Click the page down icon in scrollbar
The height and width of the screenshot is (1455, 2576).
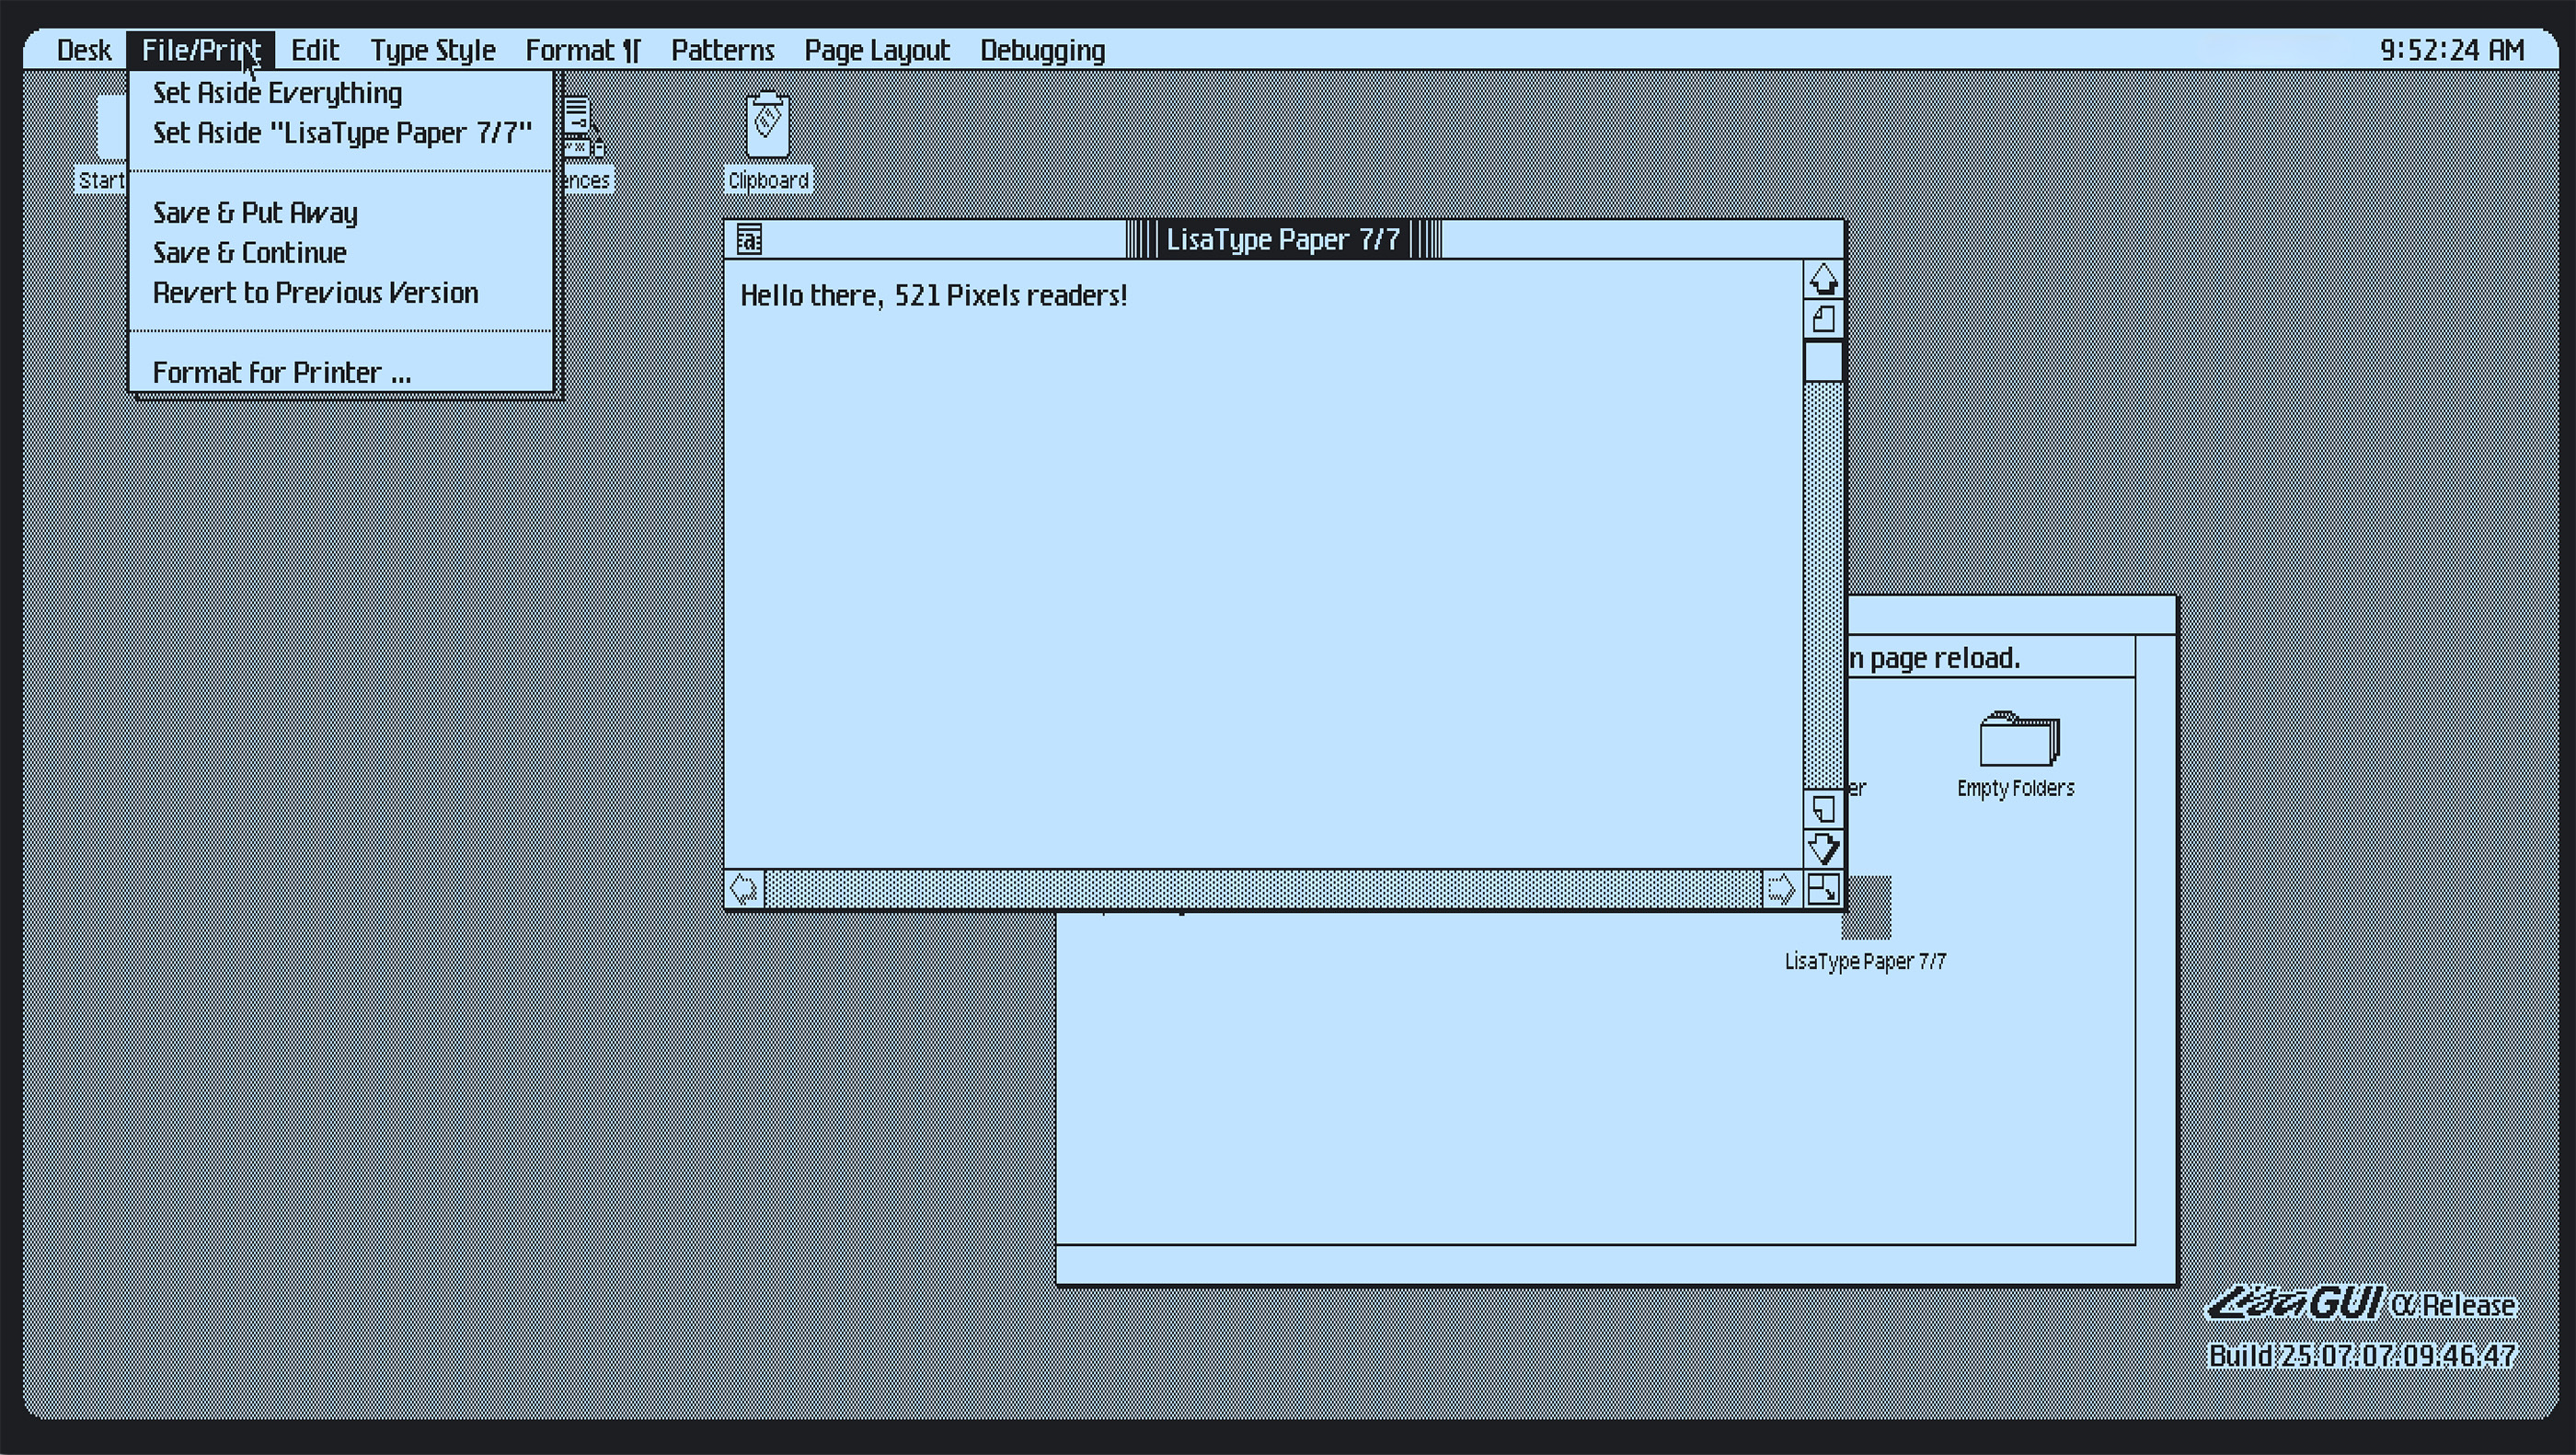[1823, 809]
